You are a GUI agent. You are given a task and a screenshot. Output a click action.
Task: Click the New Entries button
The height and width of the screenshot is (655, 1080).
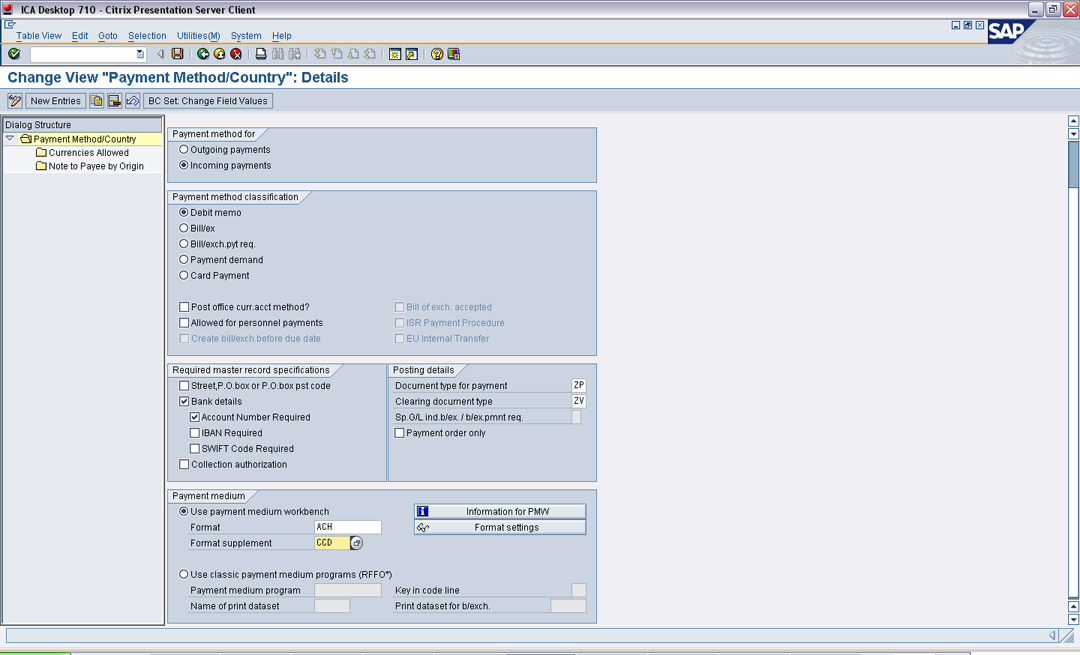pos(55,101)
